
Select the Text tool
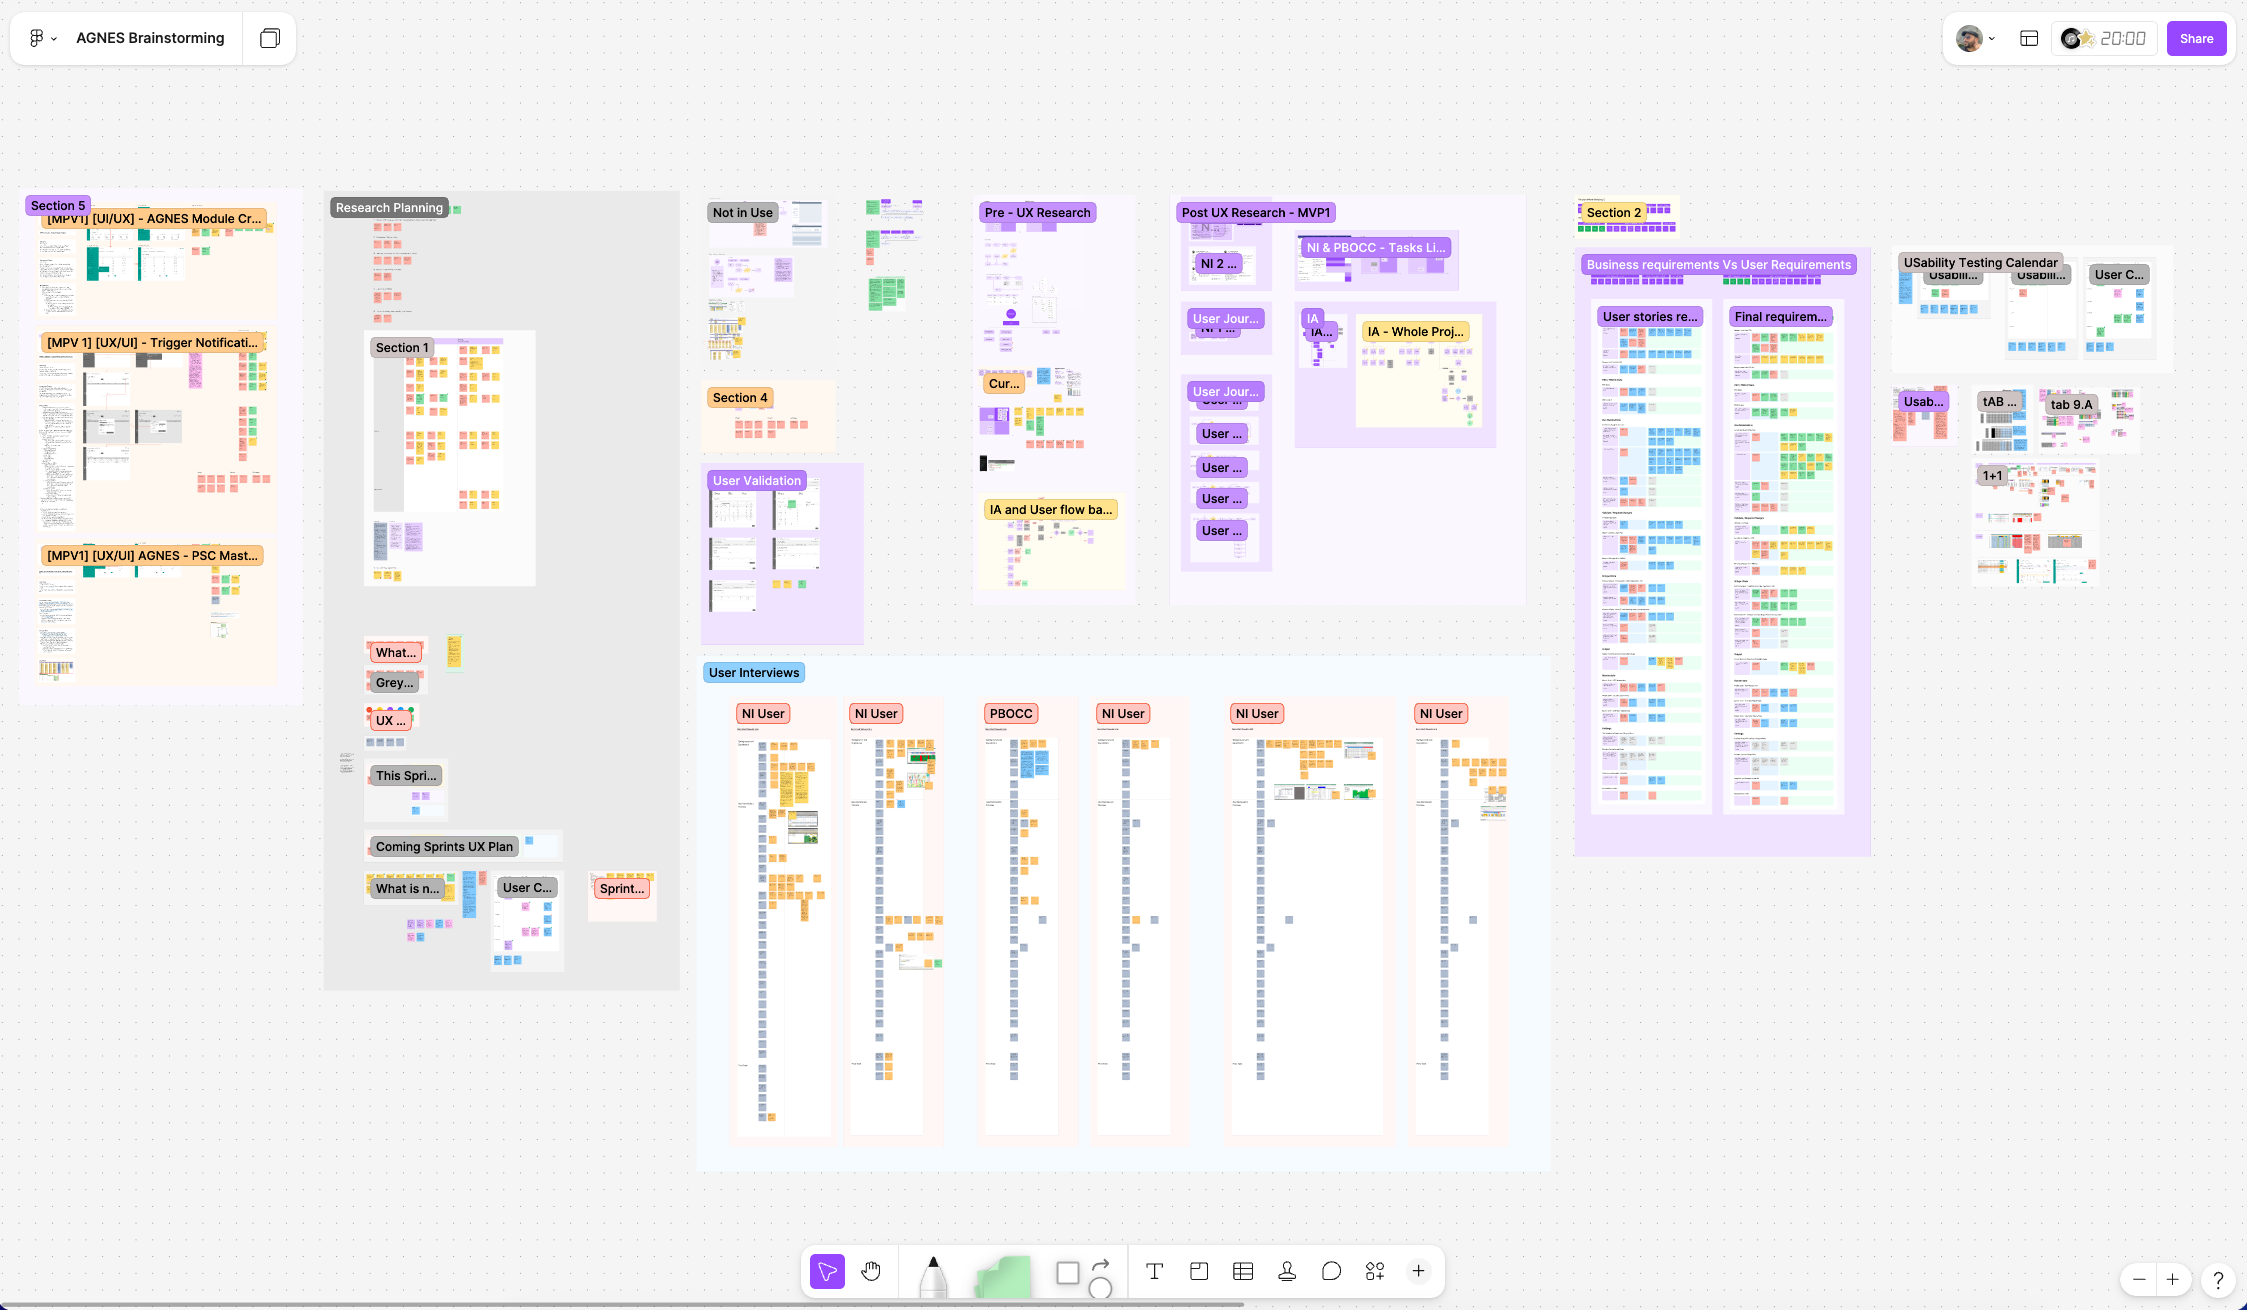tap(1154, 1271)
